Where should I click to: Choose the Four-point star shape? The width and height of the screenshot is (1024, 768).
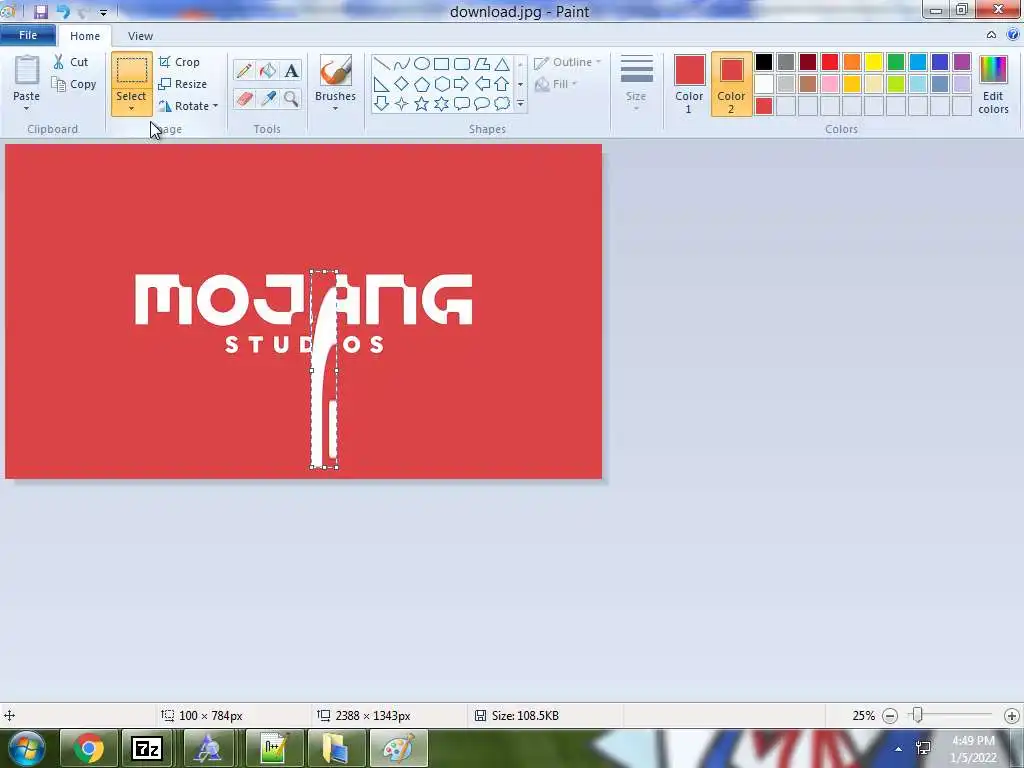(402, 103)
